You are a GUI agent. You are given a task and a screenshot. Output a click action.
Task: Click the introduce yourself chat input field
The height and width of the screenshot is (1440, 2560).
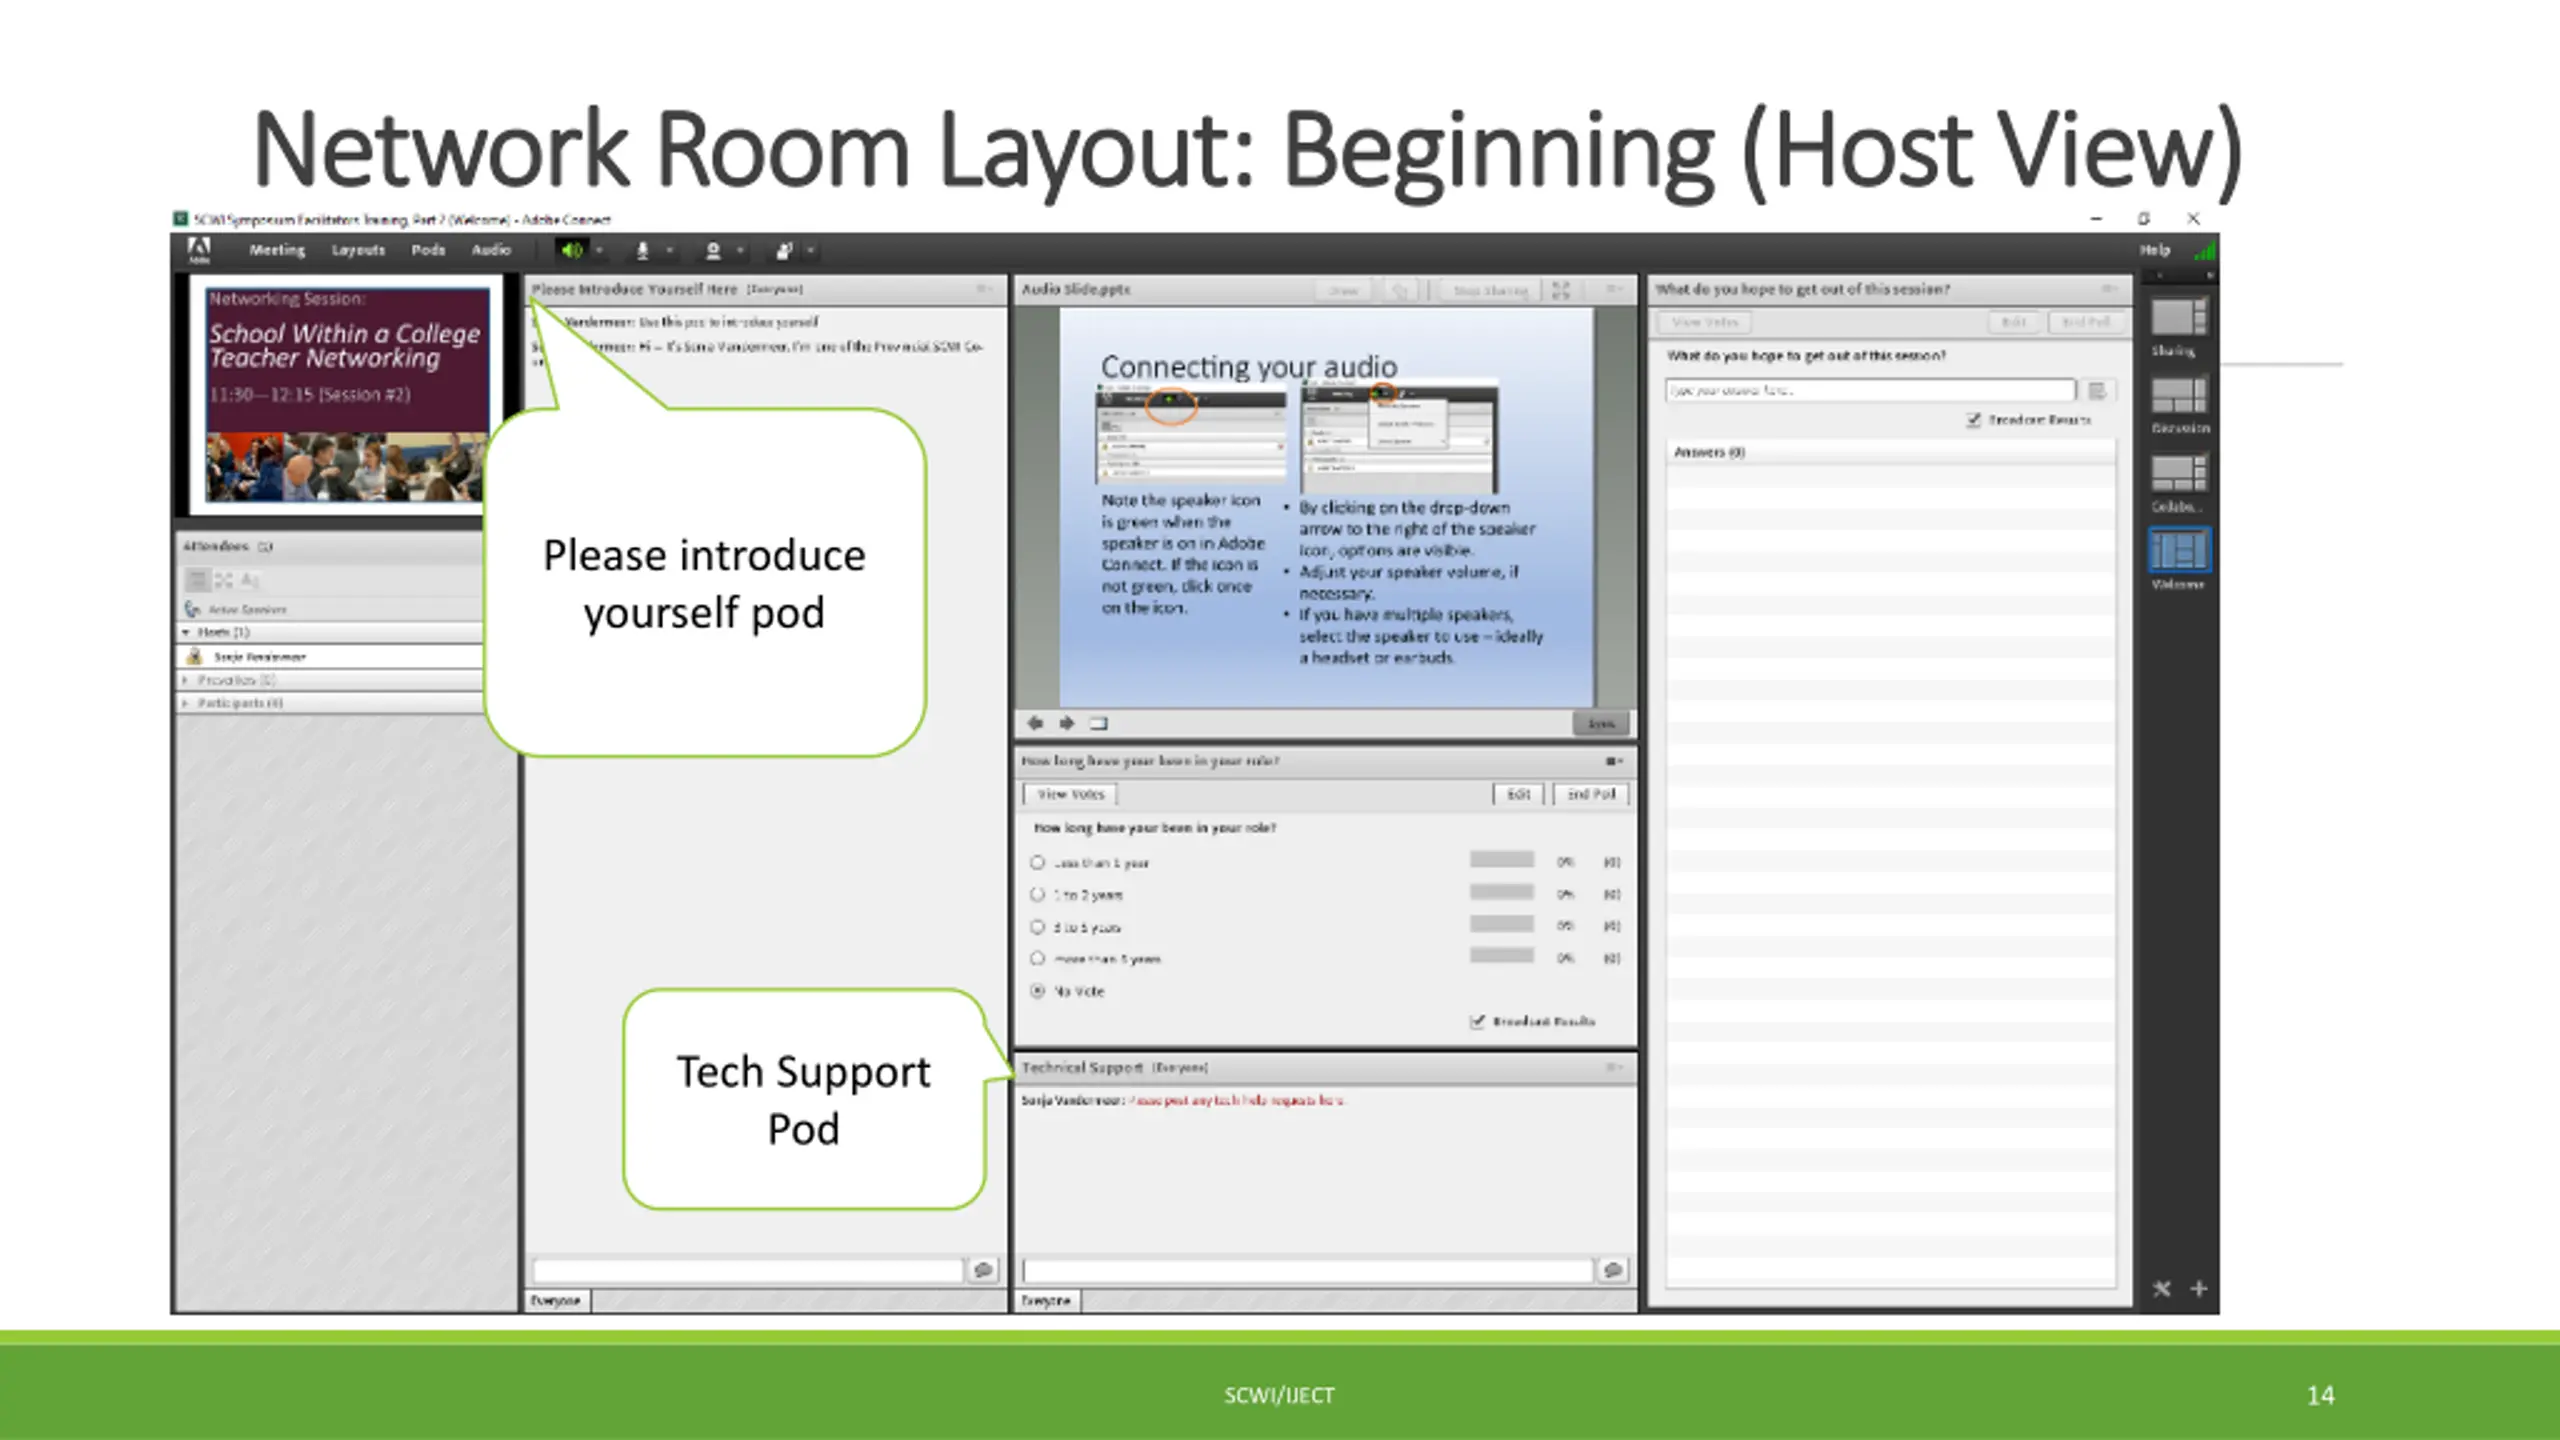point(748,1270)
